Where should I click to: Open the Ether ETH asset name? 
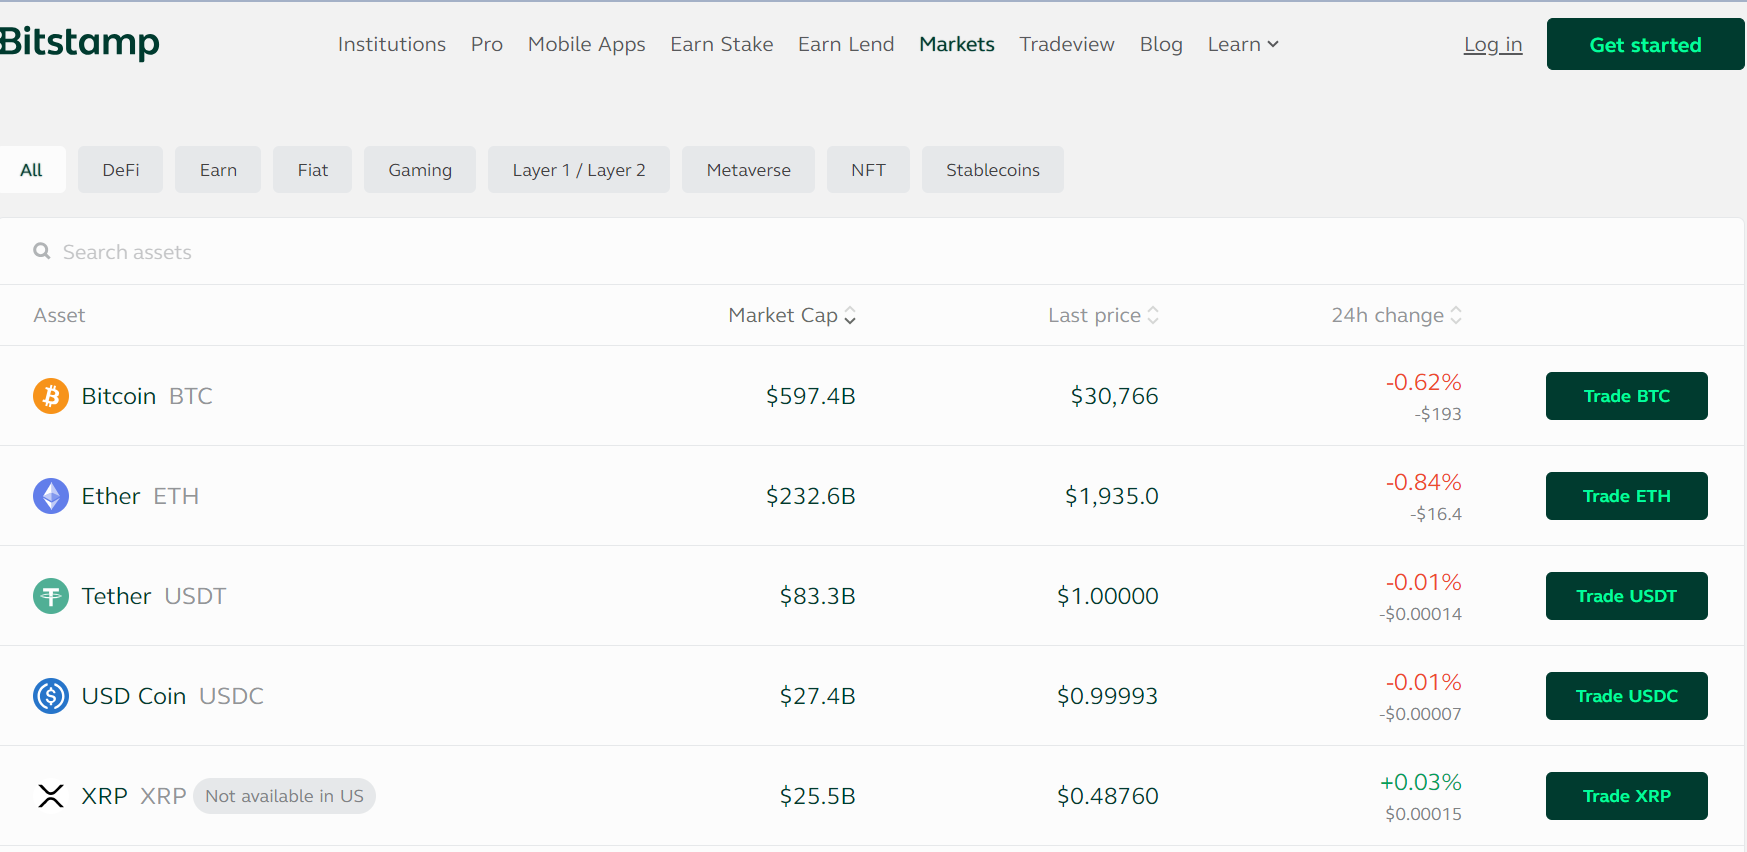pos(140,496)
